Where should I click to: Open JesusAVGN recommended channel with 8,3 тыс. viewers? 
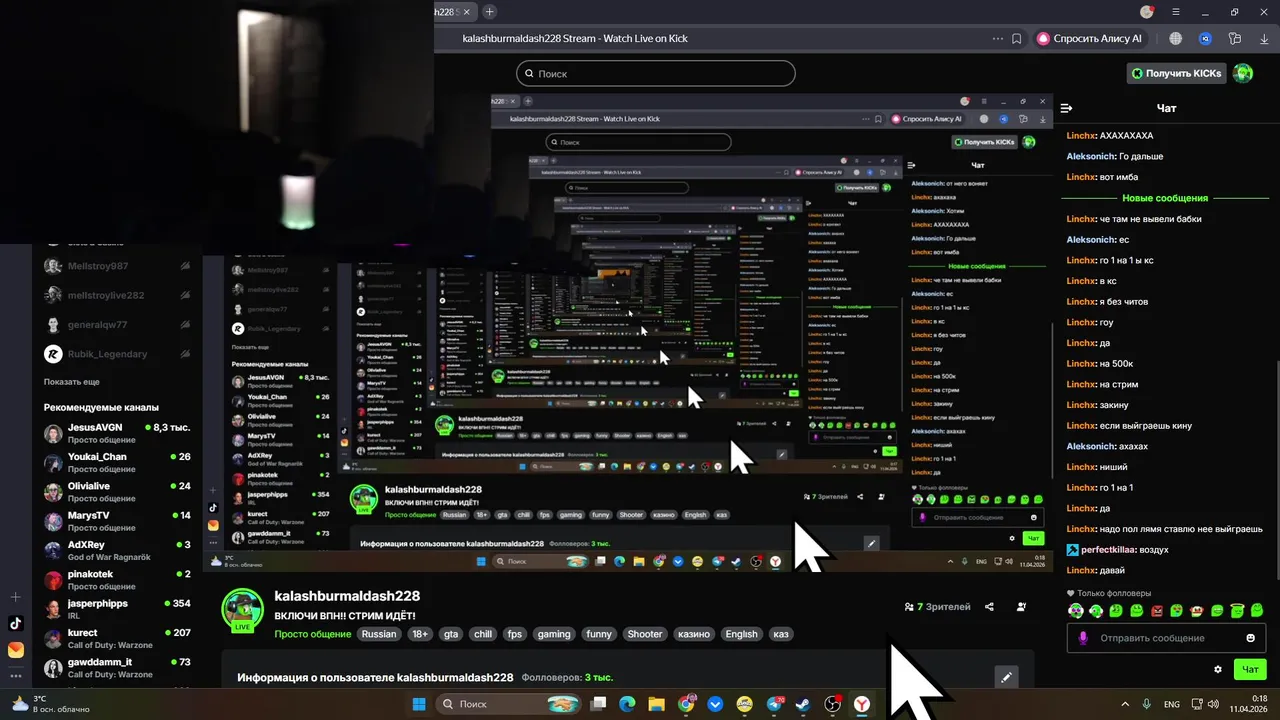click(118, 433)
